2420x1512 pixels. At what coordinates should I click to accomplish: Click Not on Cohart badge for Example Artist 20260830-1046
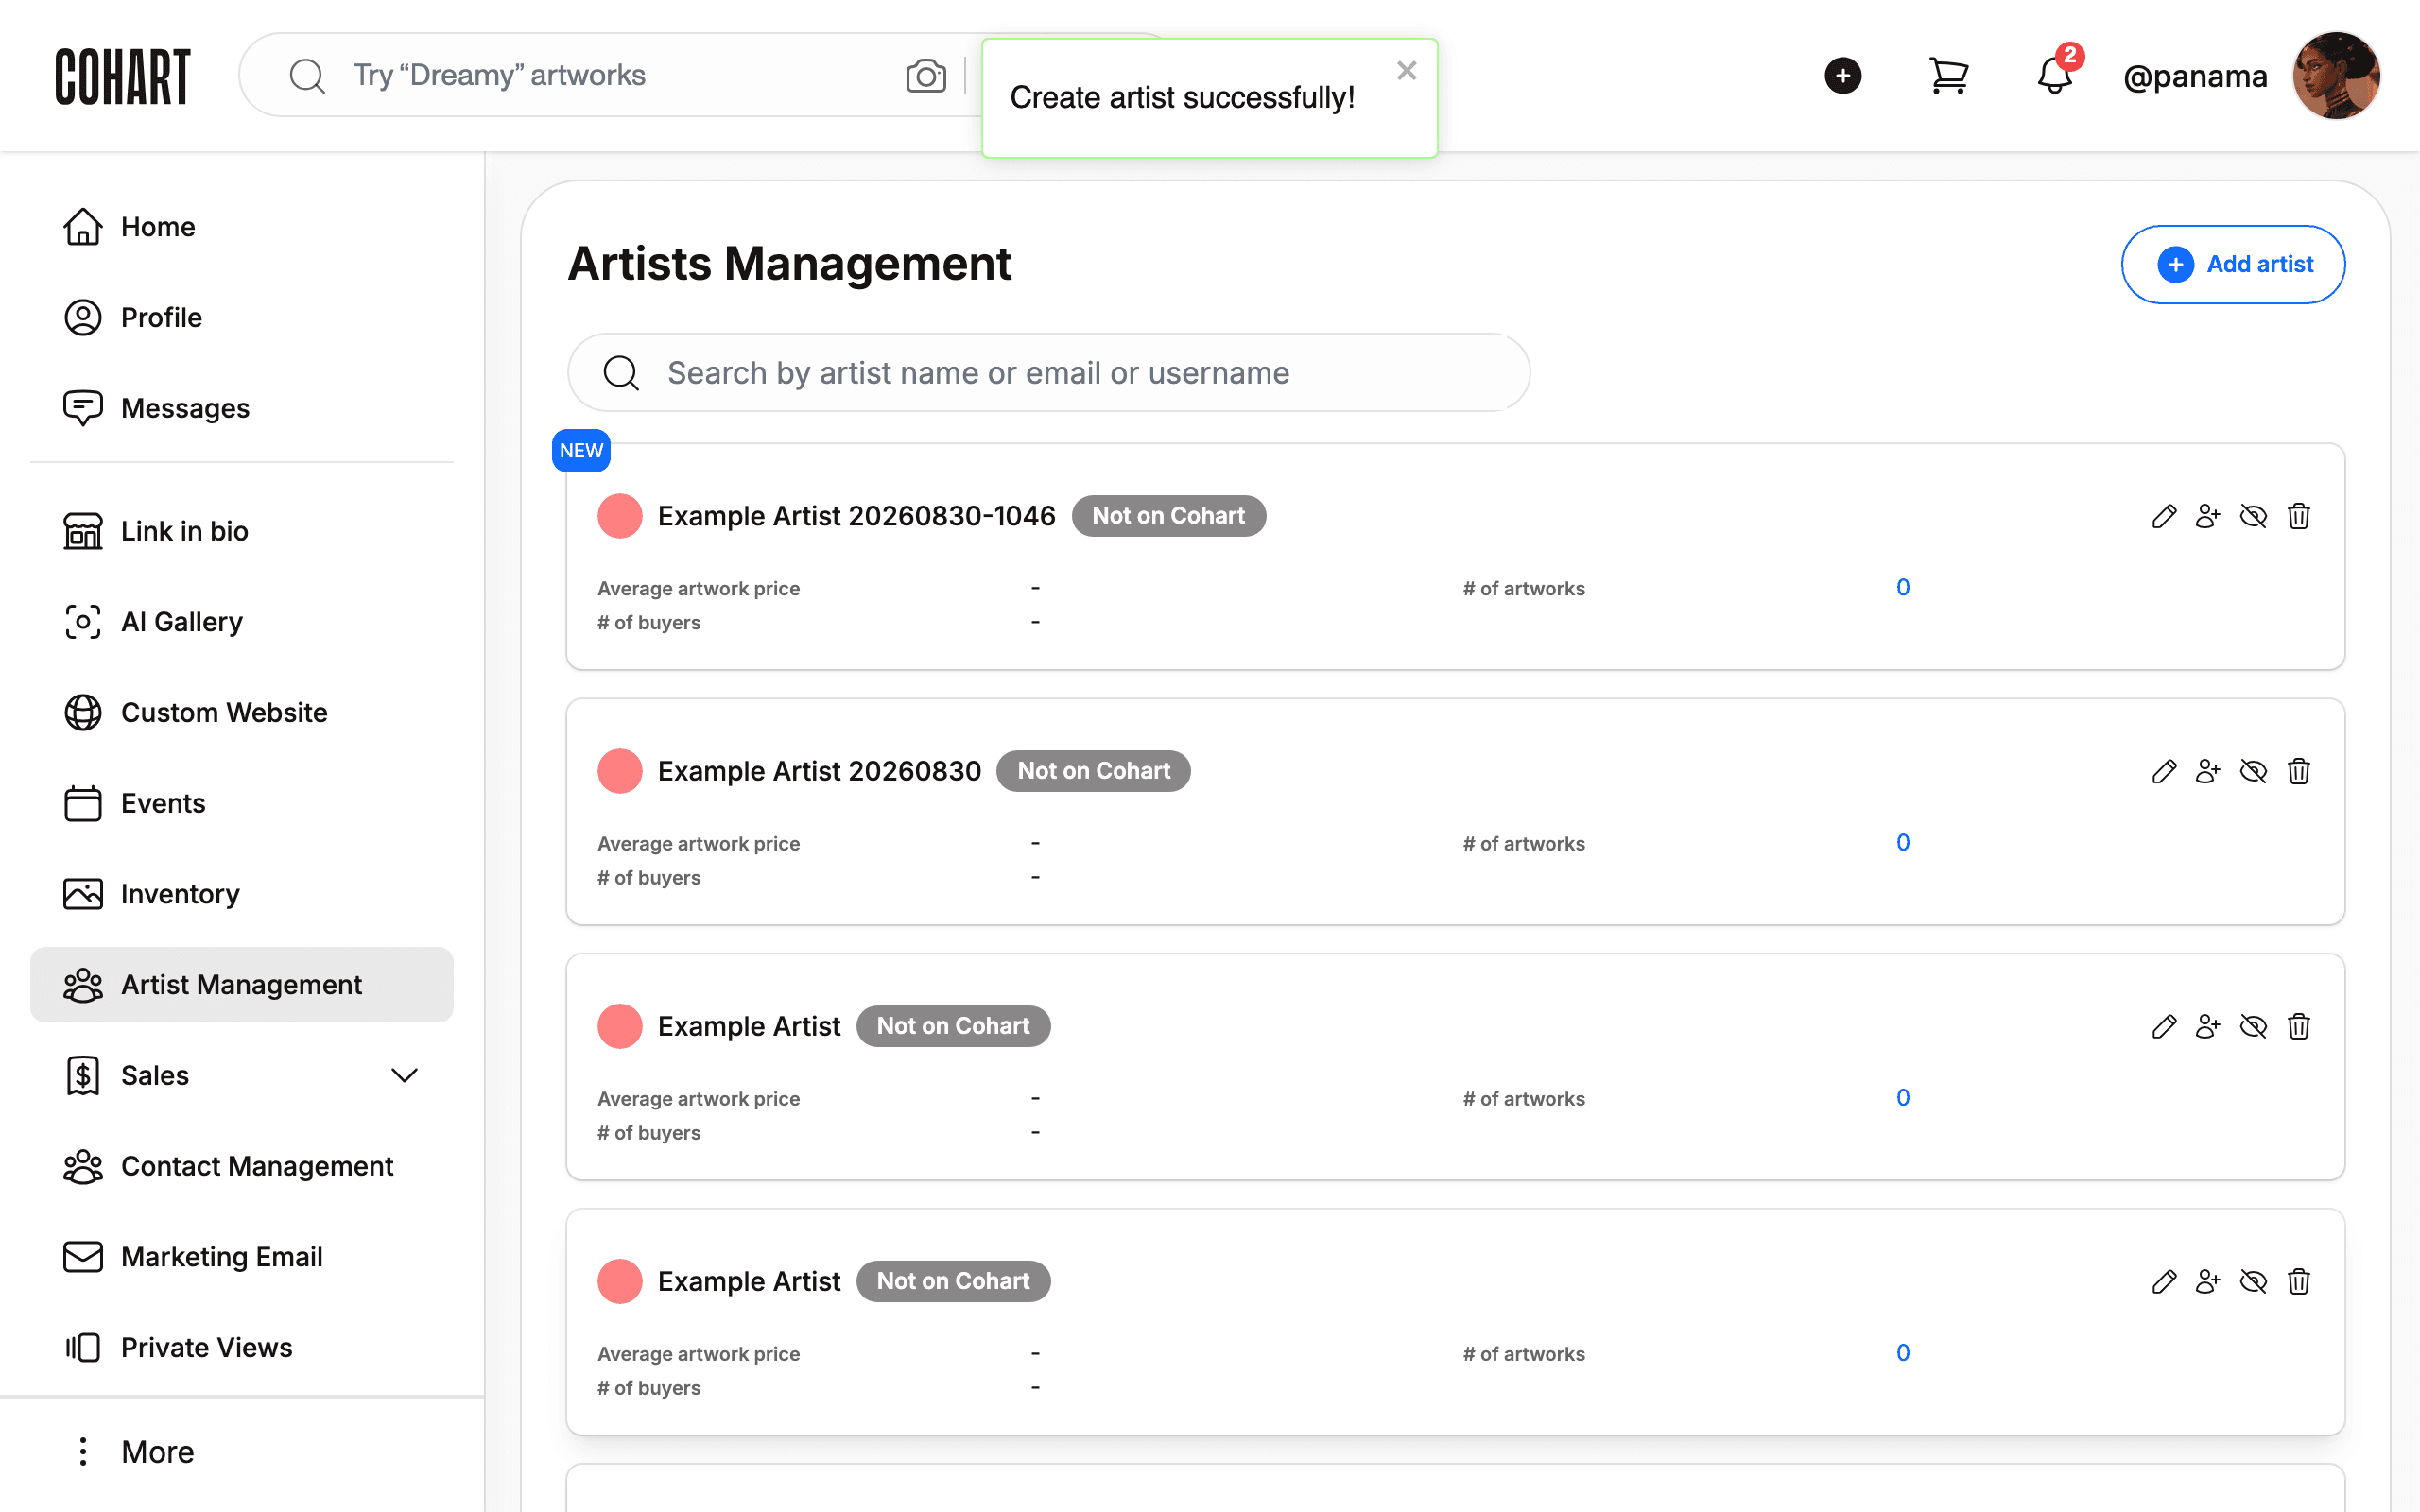[1168, 516]
